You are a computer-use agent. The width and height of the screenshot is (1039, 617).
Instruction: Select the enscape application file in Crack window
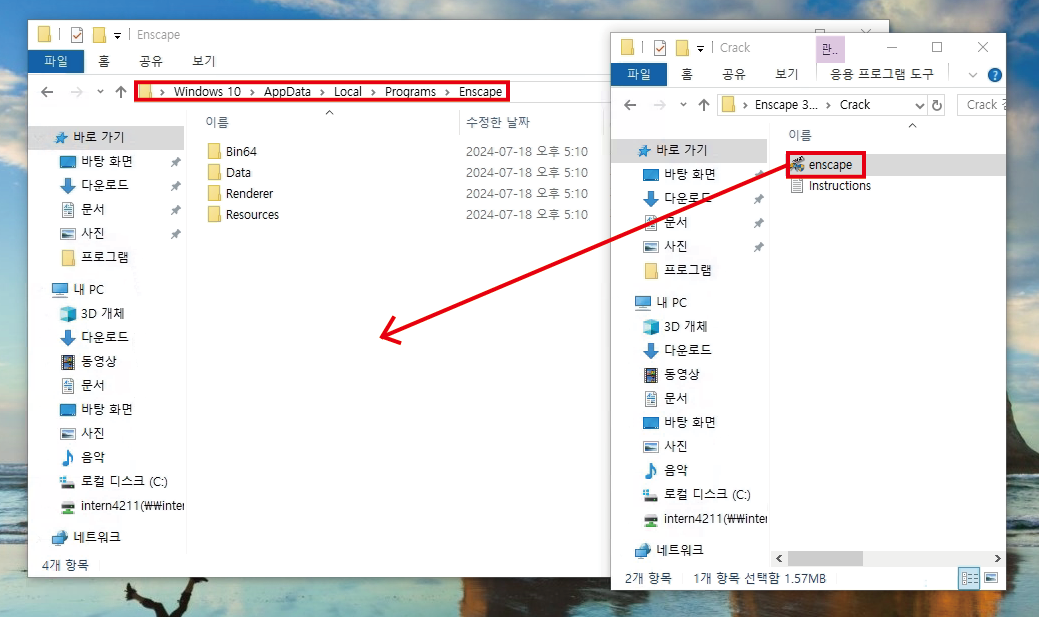822,164
